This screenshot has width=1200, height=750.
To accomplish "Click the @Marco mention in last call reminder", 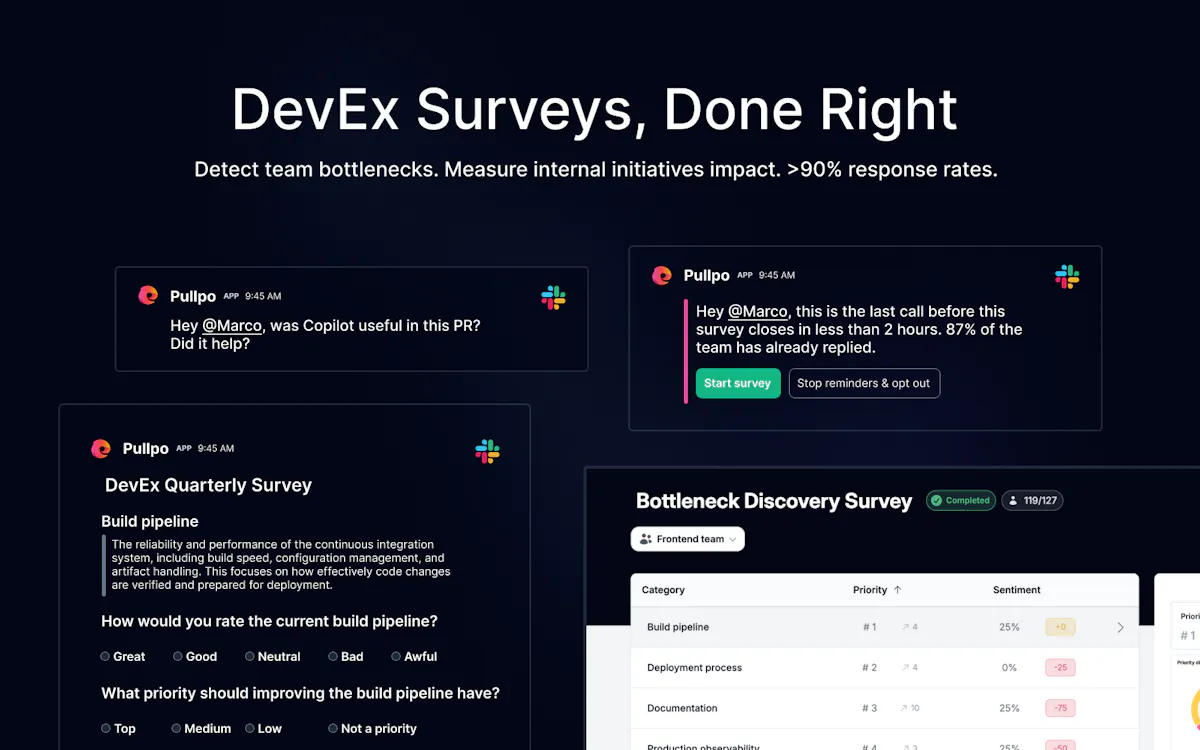I will (x=758, y=311).
